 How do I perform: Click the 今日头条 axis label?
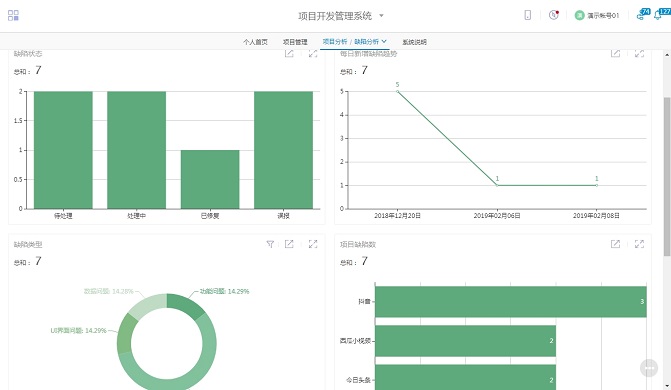[358, 380]
